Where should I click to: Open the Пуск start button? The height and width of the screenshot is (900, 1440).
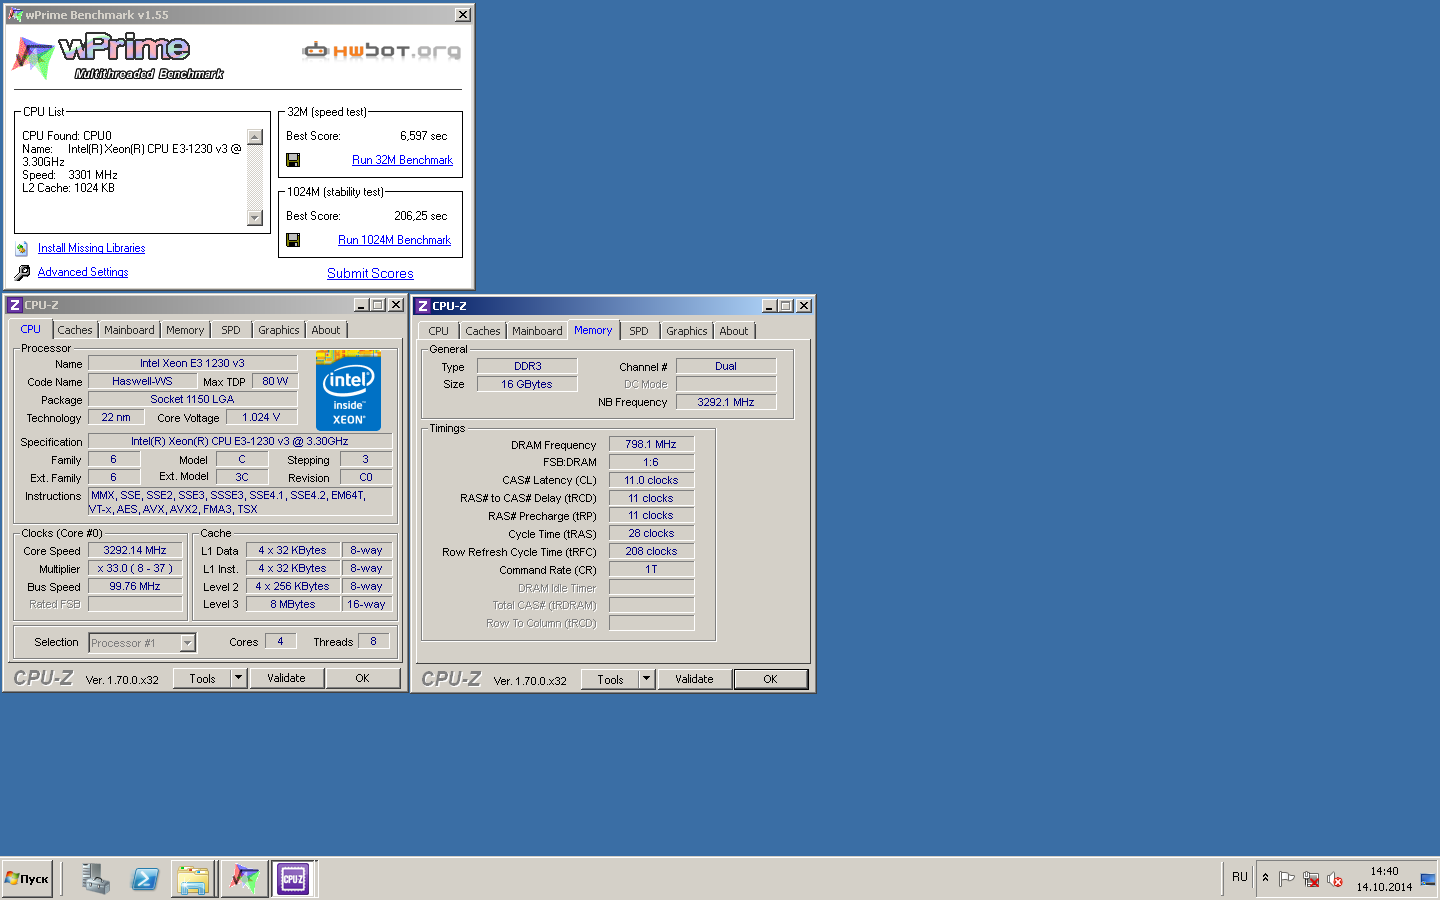tap(27, 879)
